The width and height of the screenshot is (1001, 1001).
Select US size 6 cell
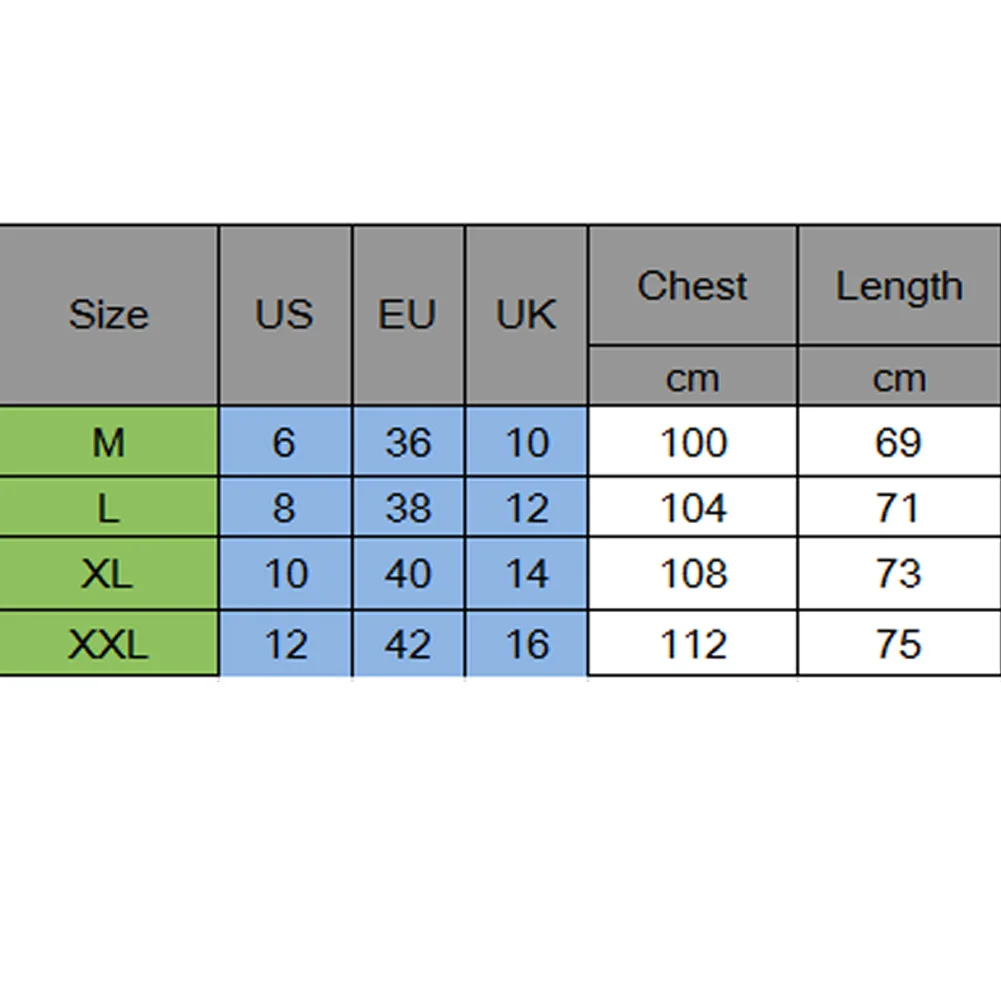(x=284, y=442)
